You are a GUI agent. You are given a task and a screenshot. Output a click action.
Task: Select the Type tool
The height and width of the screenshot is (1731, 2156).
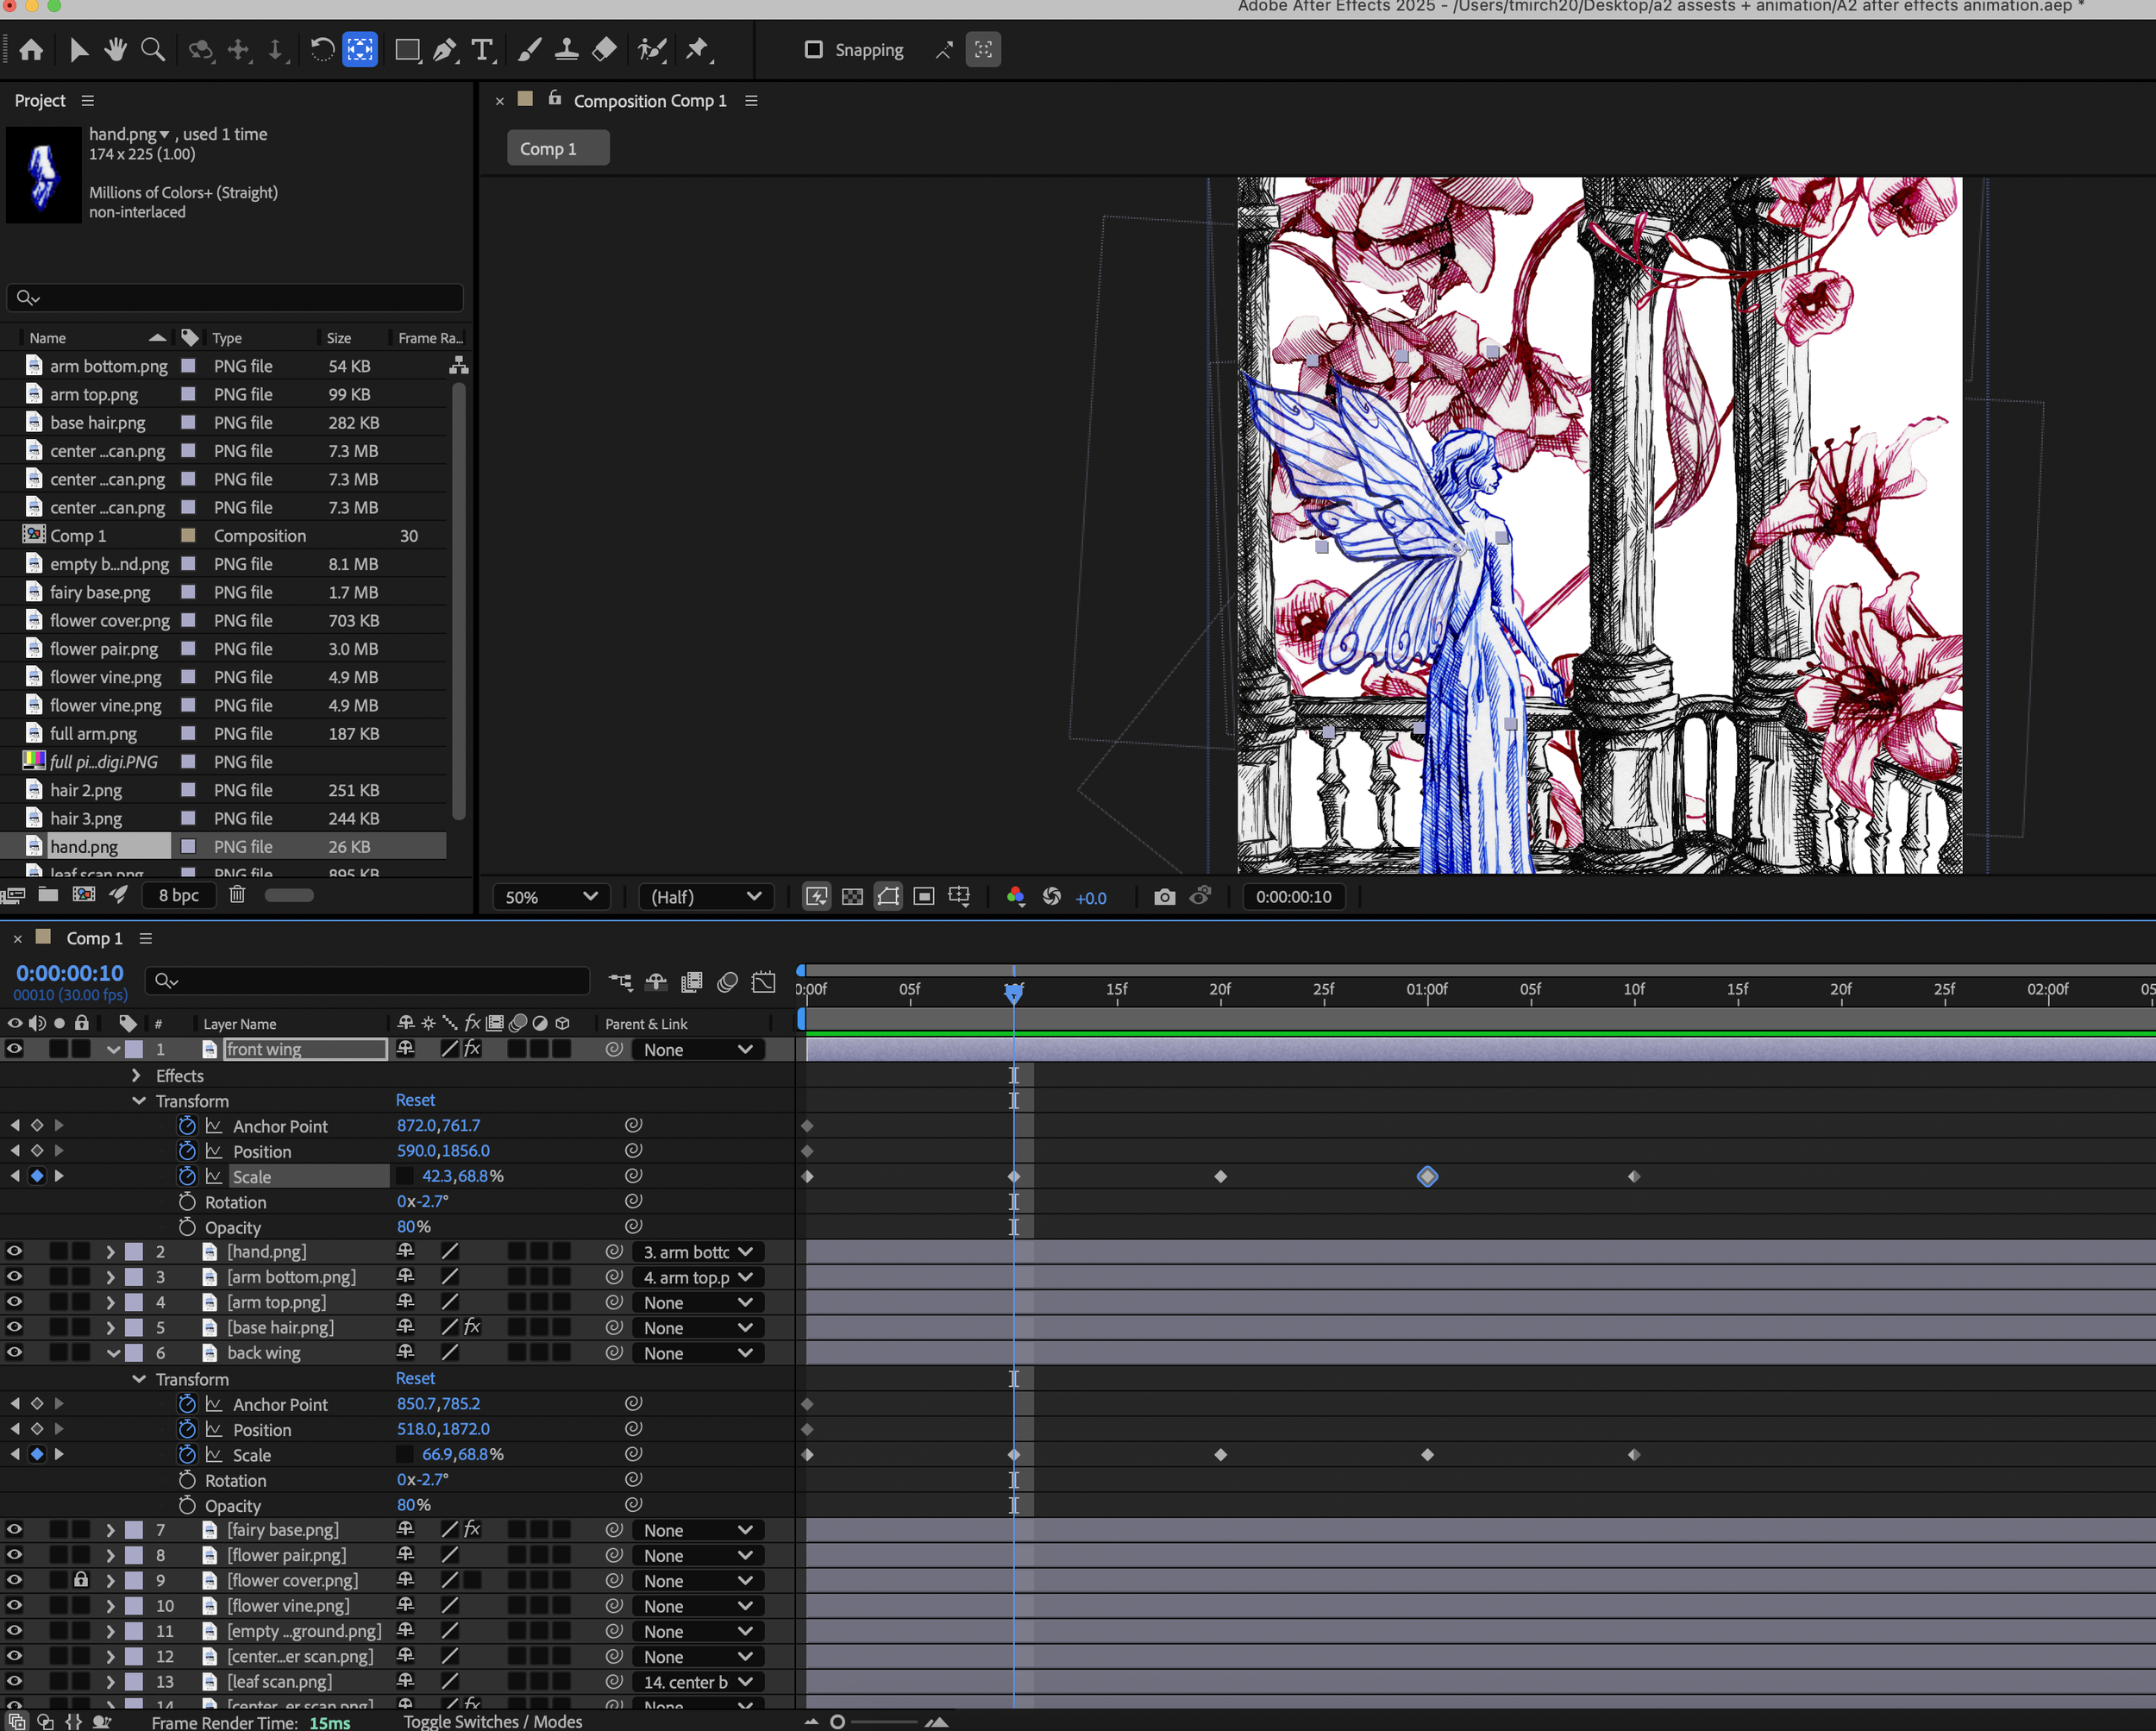point(483,50)
